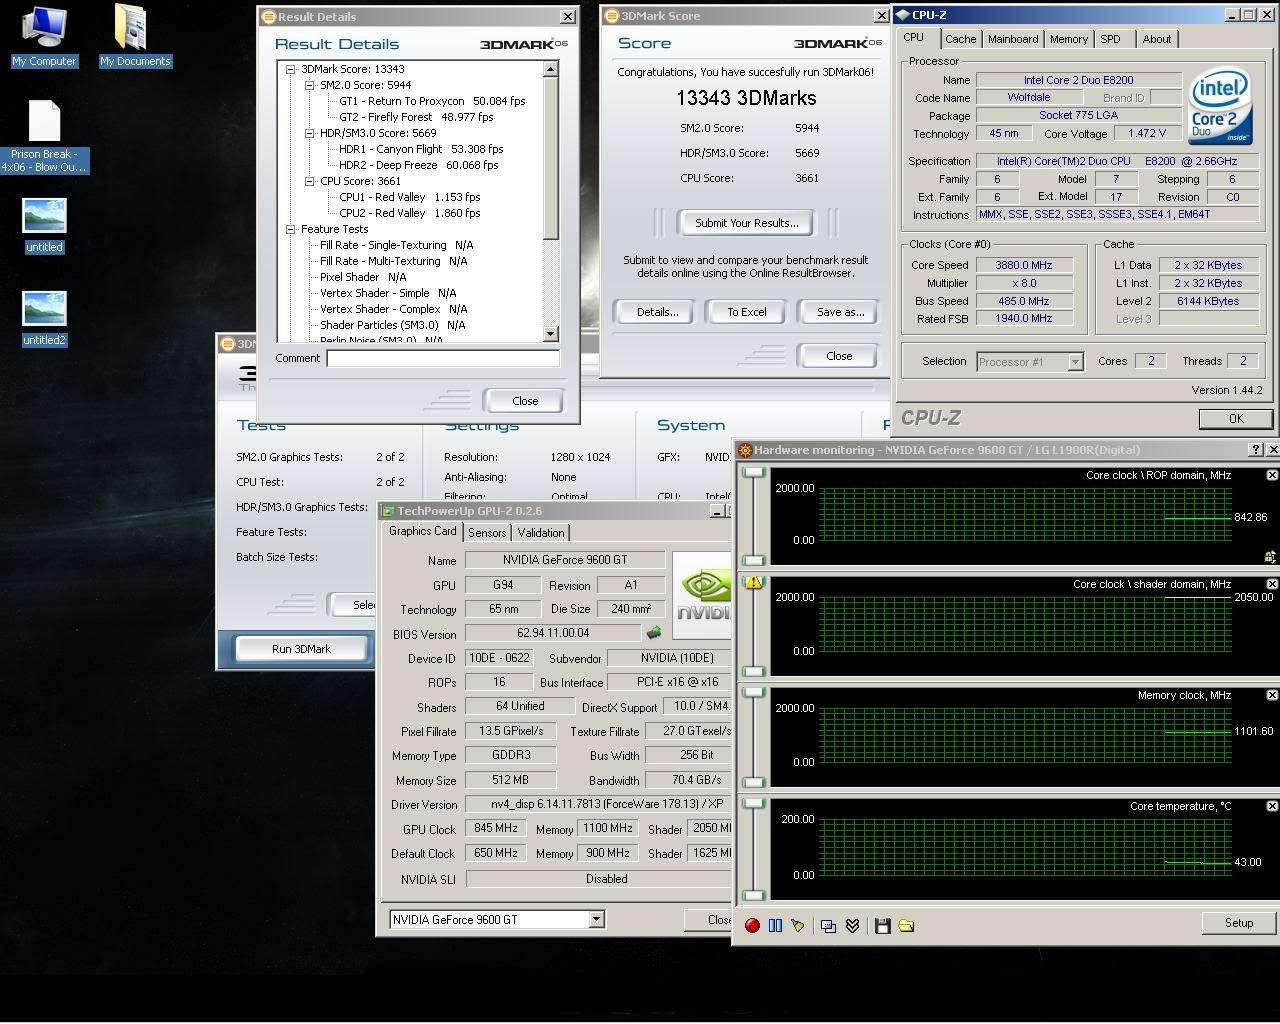Viewport: 1280px width, 1024px height.
Task: Select CPU1 - Red Valley 1.153 fps row
Action: point(410,197)
